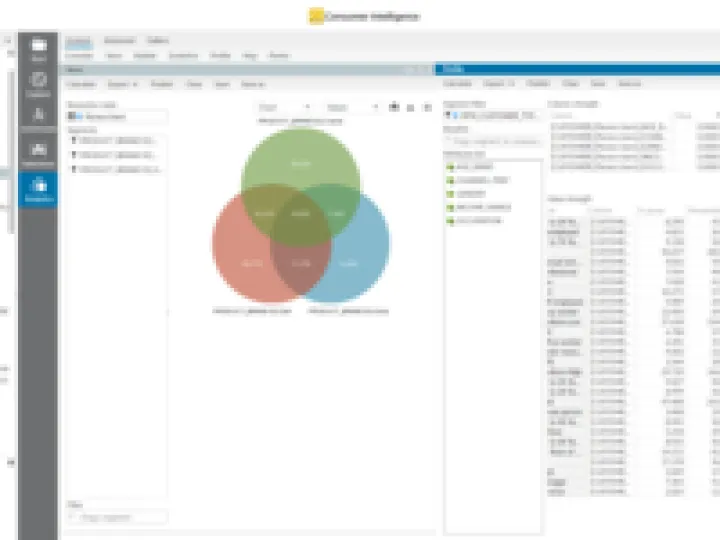Click the green circle of the Venn diagram
This screenshot has height=540, width=720.
pyautogui.click(x=300, y=165)
